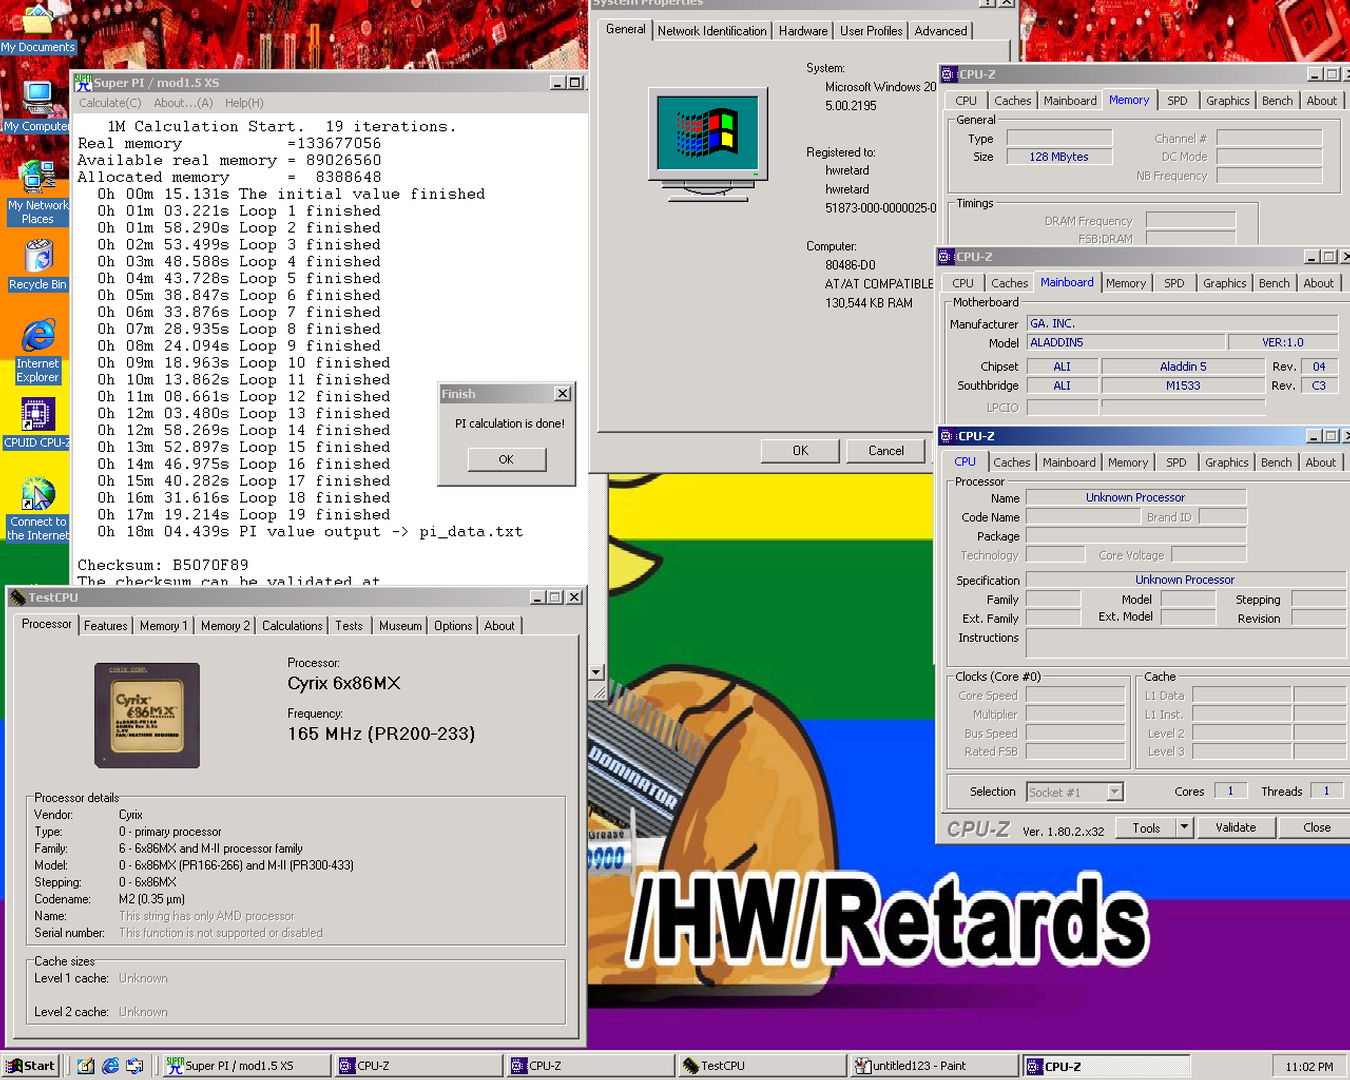1350x1080 pixels.
Task: Open the Memory 2 tab in TestCPU
Action: coord(225,626)
